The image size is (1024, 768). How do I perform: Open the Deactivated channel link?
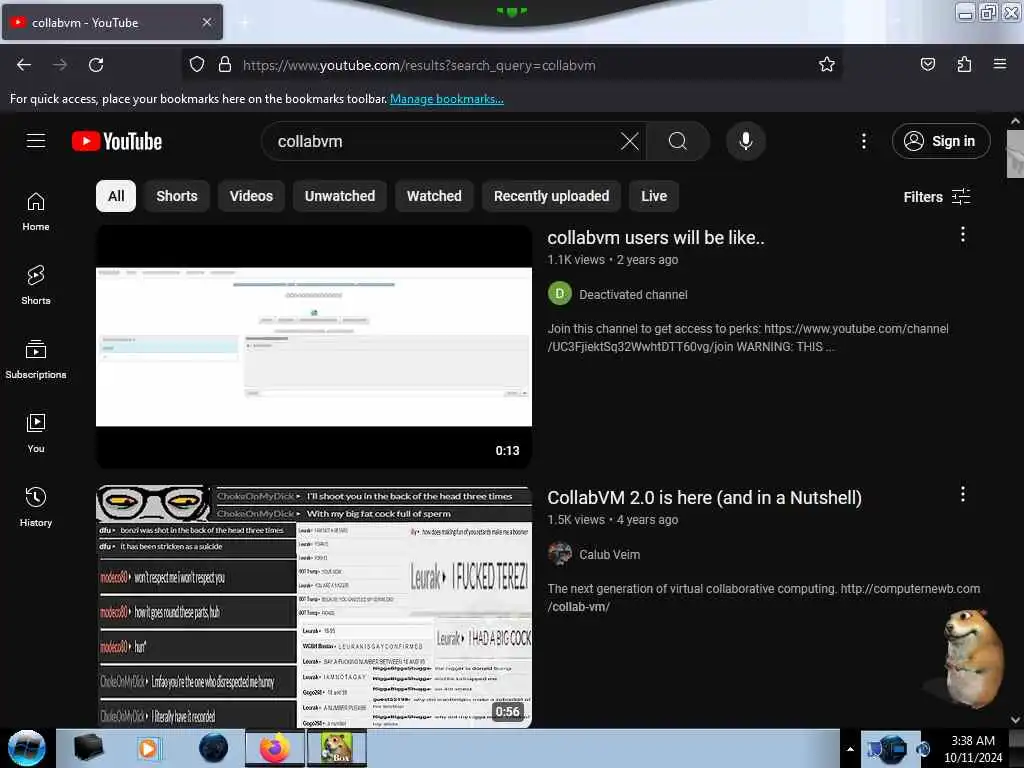click(633, 295)
